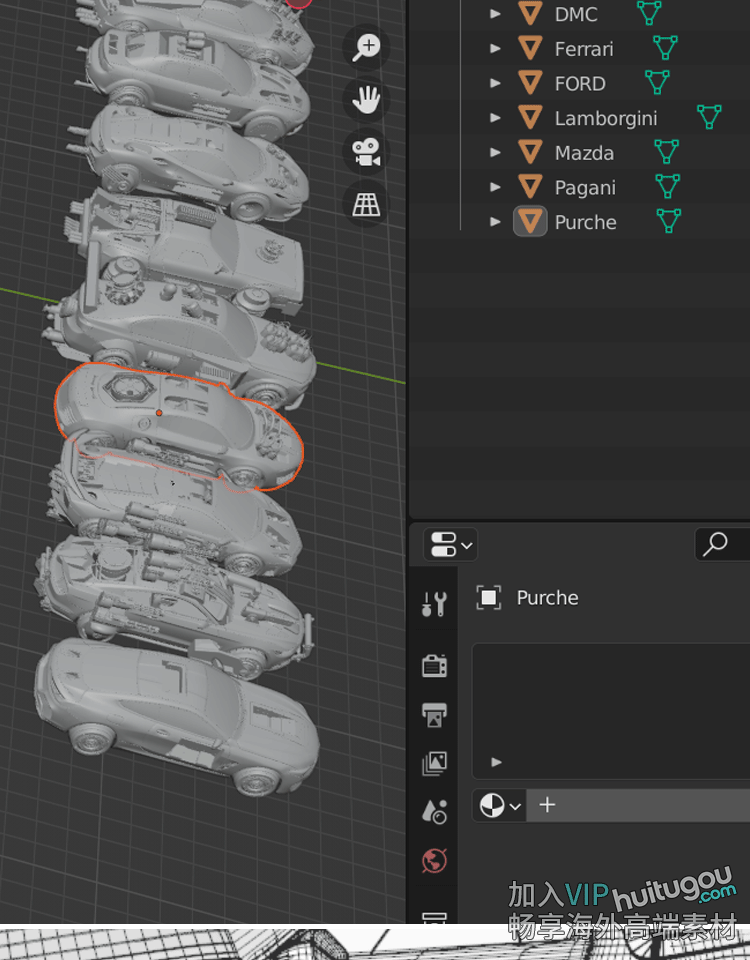The width and height of the screenshot is (750, 960).
Task: Open the World properties tab
Action: (x=434, y=860)
